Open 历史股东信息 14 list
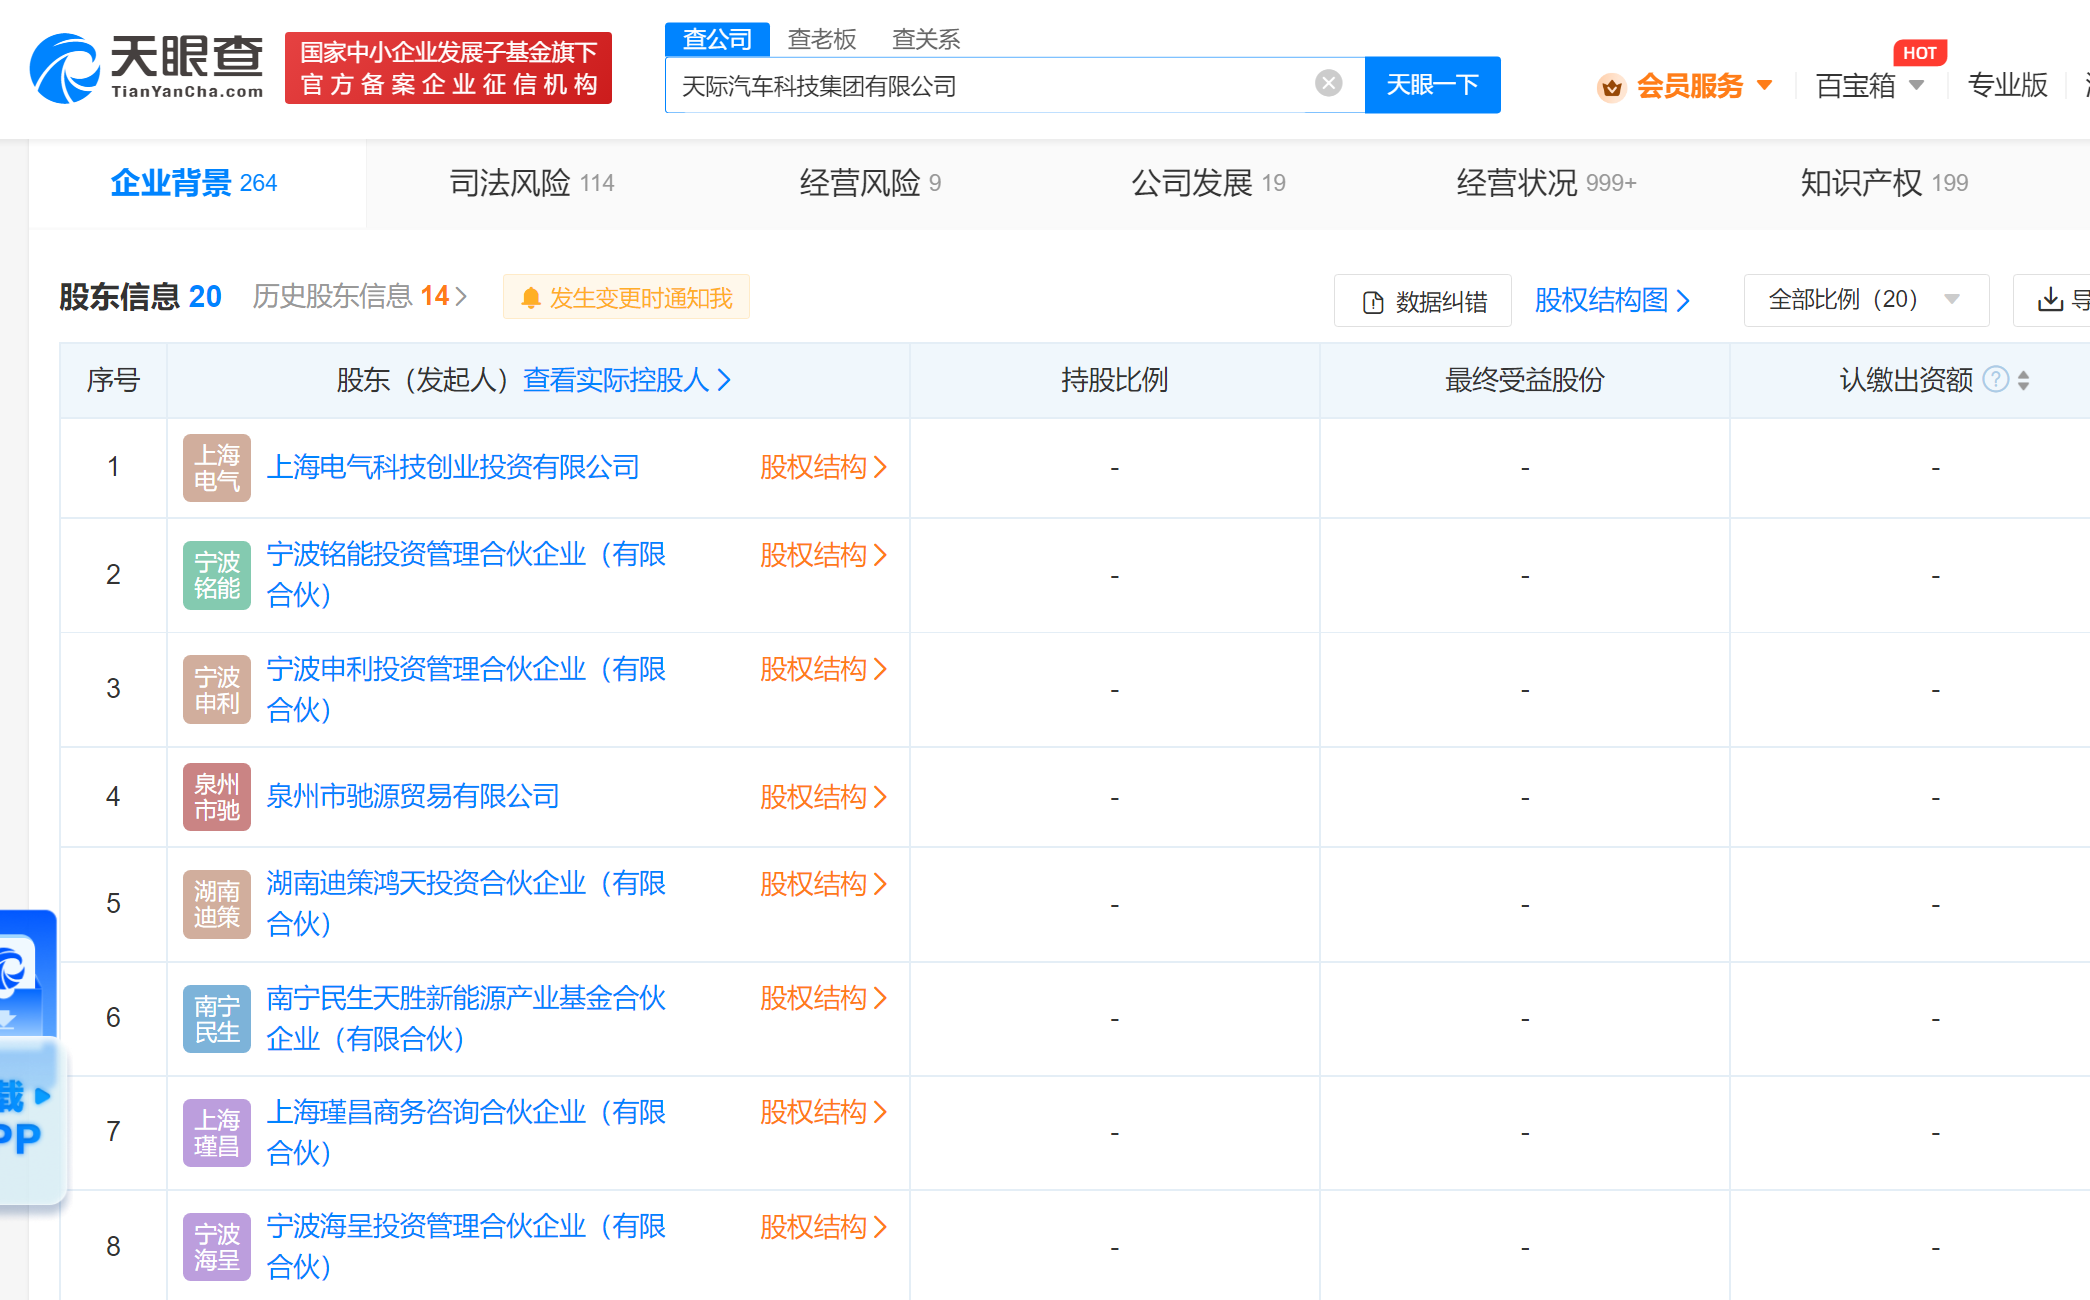2090x1300 pixels. tap(360, 296)
